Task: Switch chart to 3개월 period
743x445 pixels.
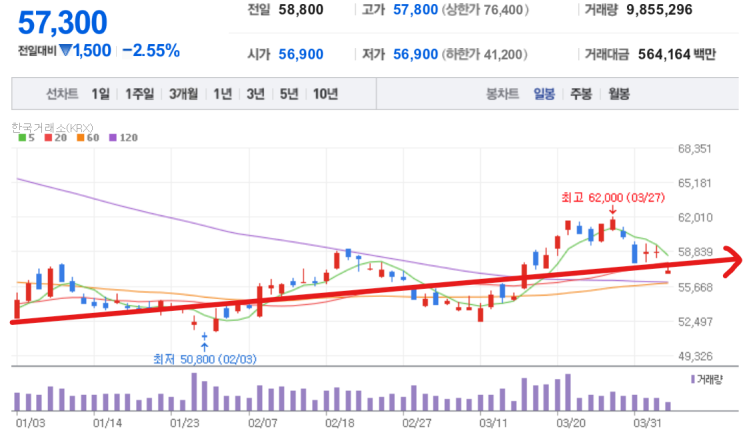Action: pos(183,94)
